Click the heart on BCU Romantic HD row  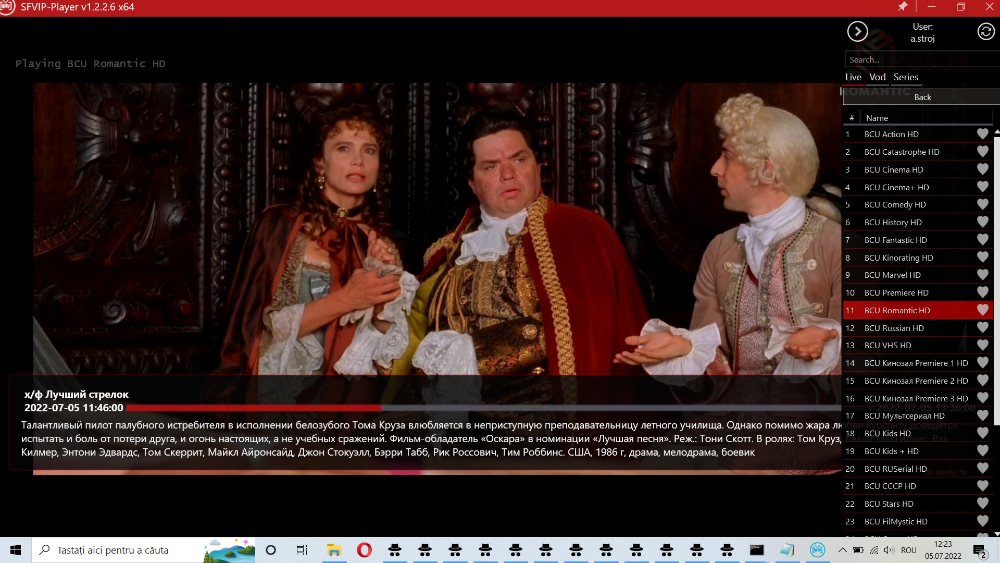point(982,310)
